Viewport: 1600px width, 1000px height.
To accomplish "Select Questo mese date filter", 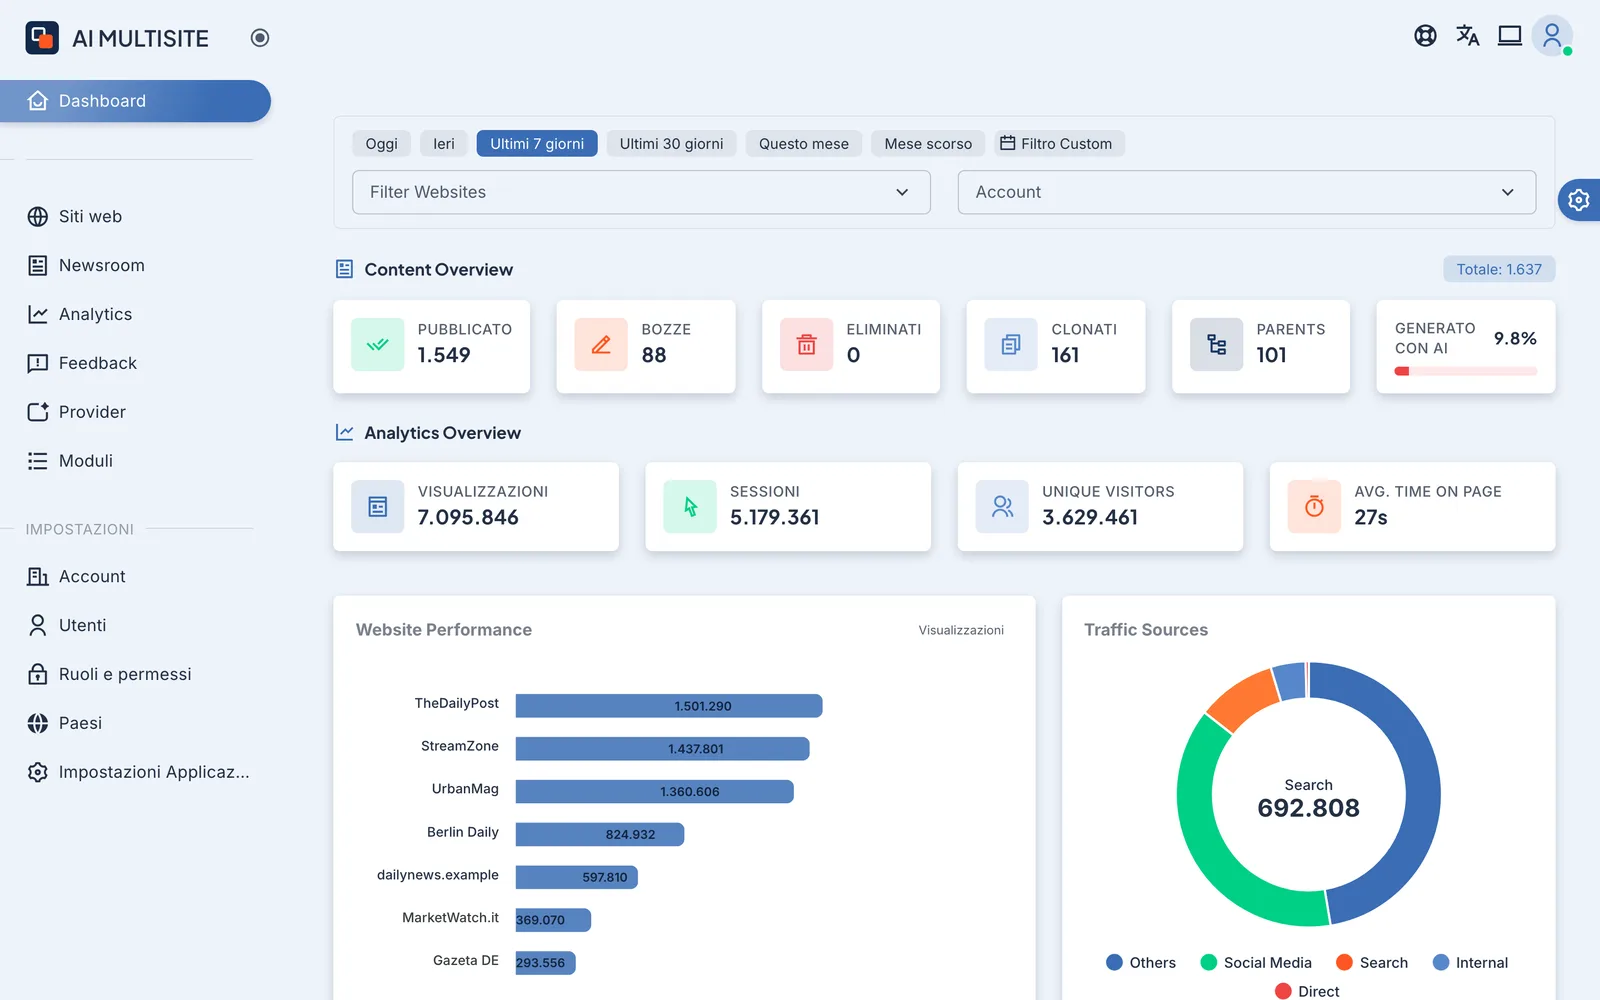I will tap(804, 144).
